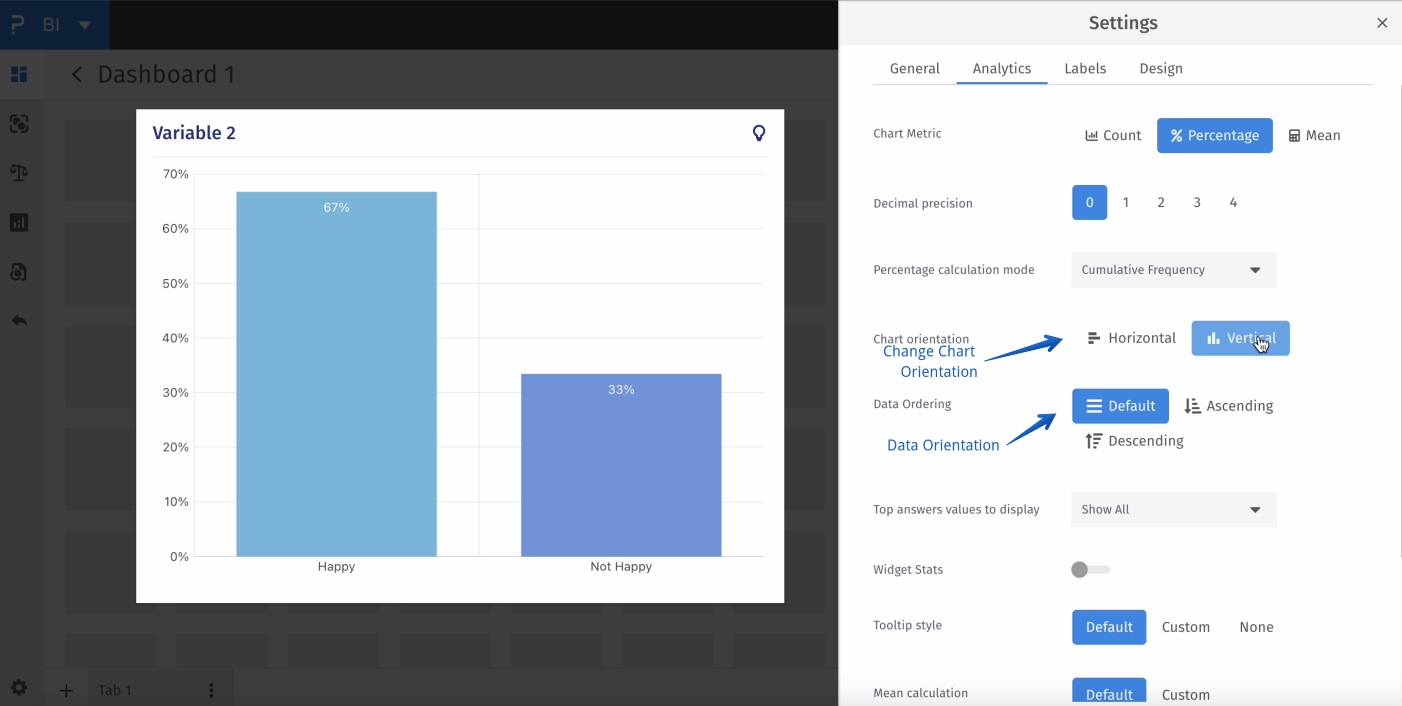The height and width of the screenshot is (706, 1402).
Task: Click the Chart Metric label
Action: point(908,134)
